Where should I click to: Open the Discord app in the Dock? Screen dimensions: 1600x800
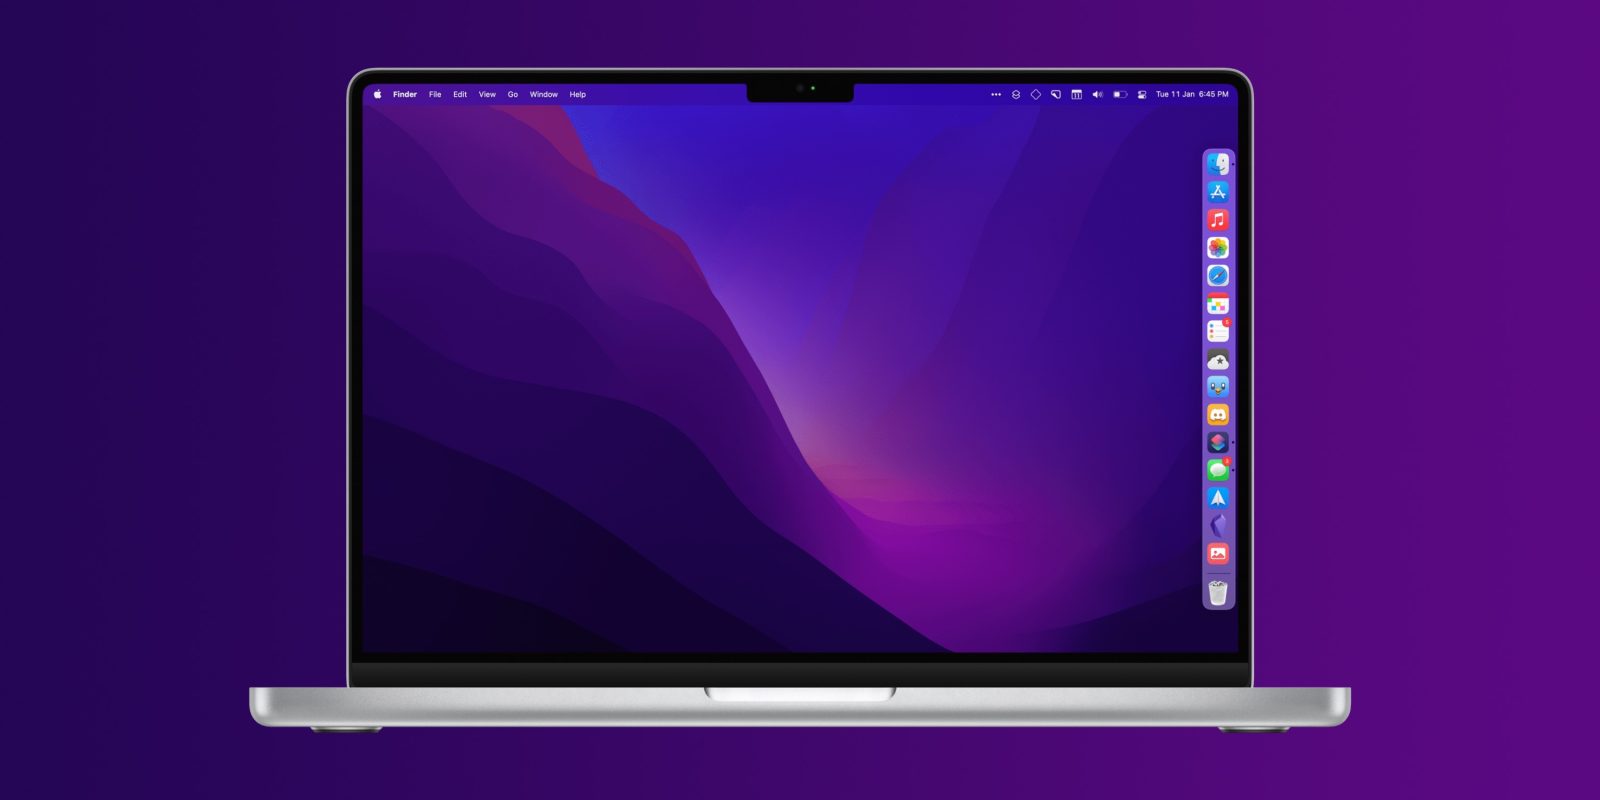click(x=1217, y=414)
